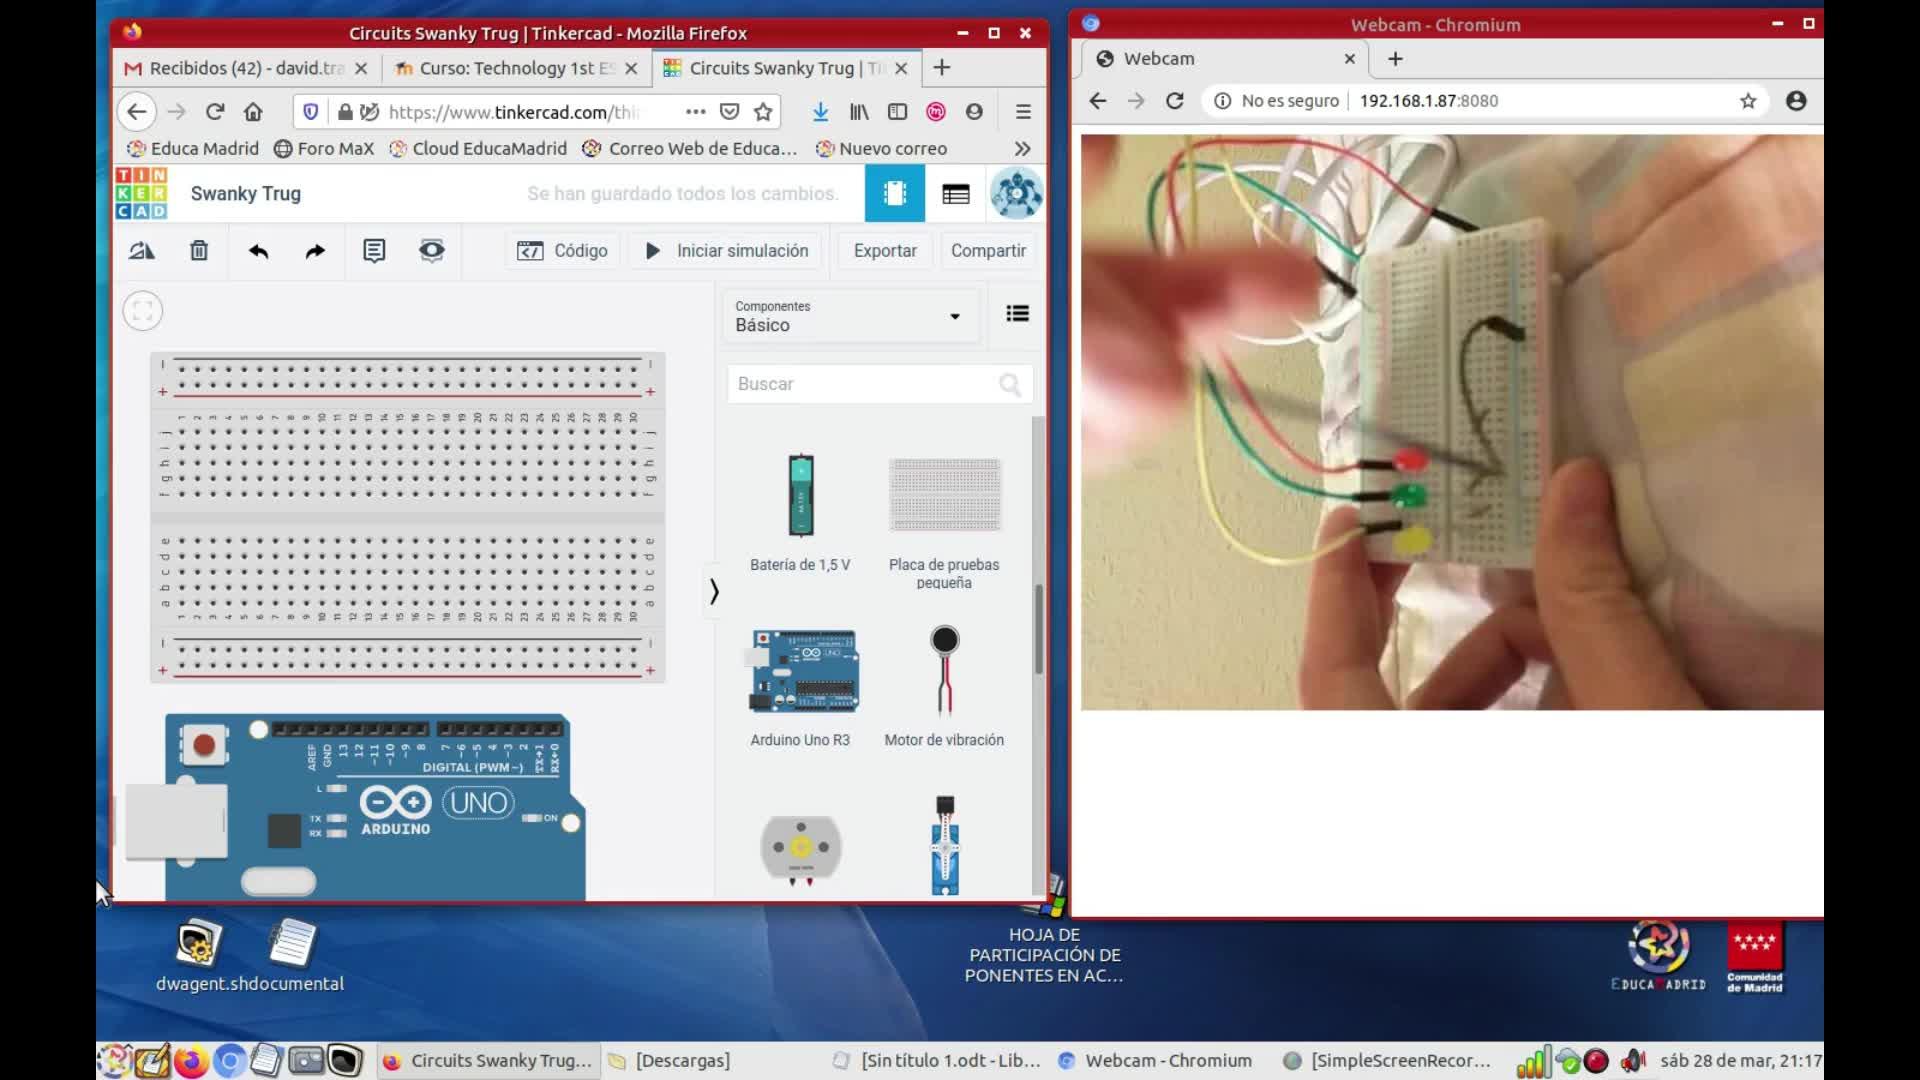Viewport: 1920px width, 1080px height.
Task: Open the Componentes Básico dropdown
Action: coord(848,316)
